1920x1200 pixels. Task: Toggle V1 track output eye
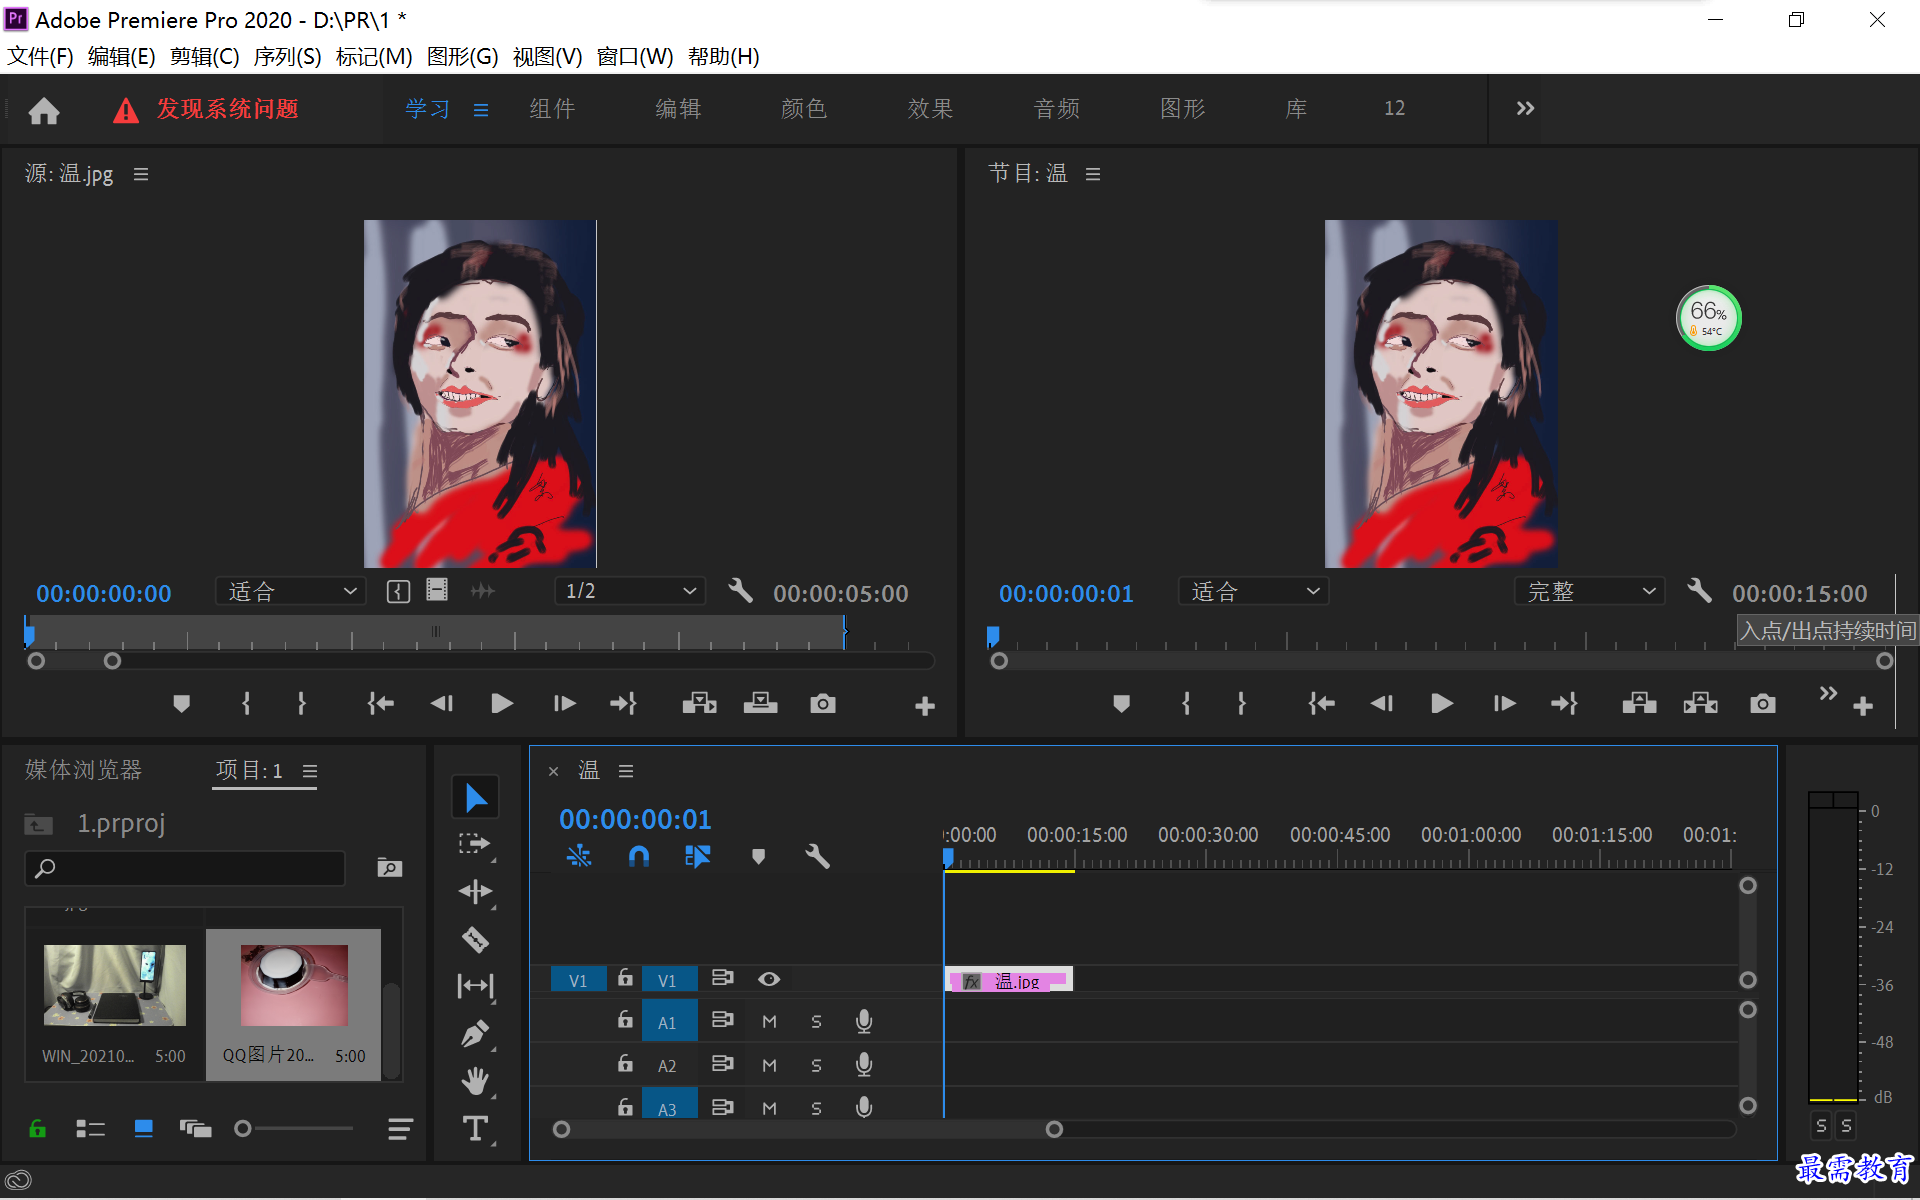click(x=768, y=979)
